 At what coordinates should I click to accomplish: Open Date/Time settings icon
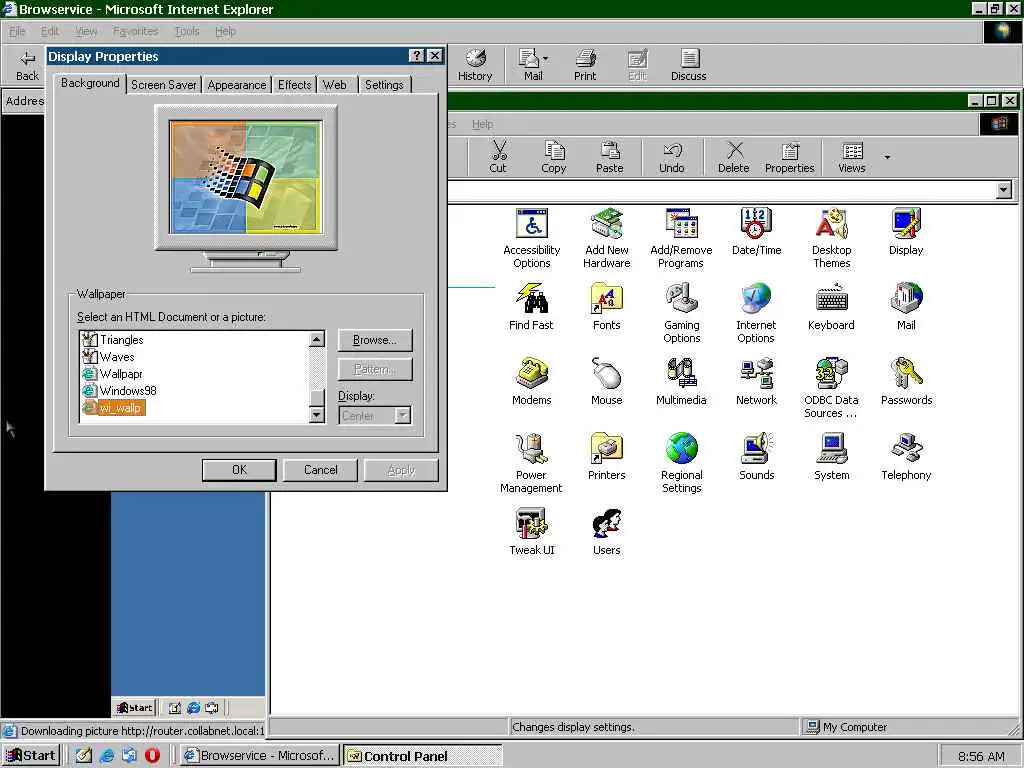pyautogui.click(x=756, y=231)
